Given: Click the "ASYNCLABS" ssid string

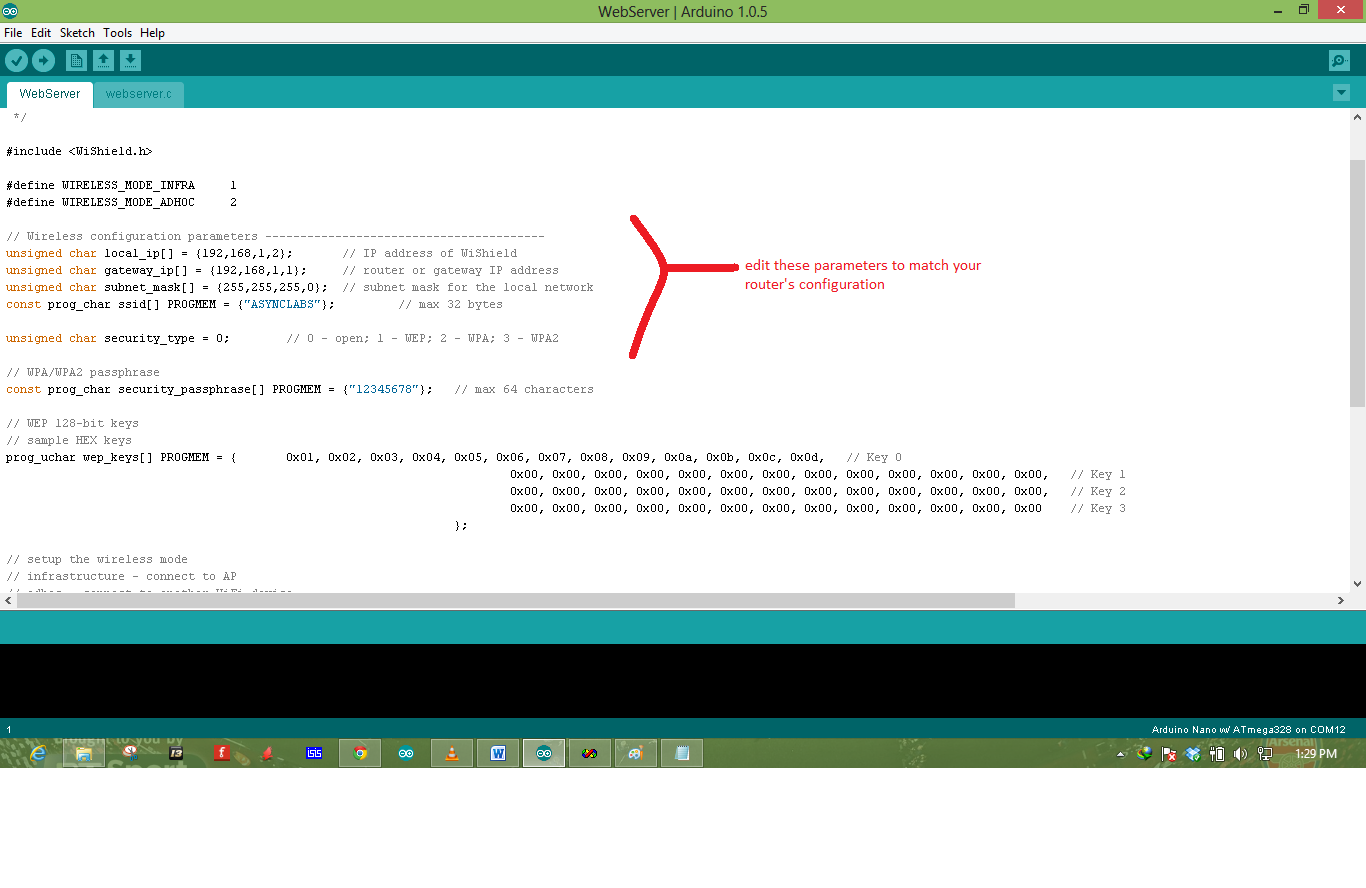Looking at the screenshot, I should (282, 304).
